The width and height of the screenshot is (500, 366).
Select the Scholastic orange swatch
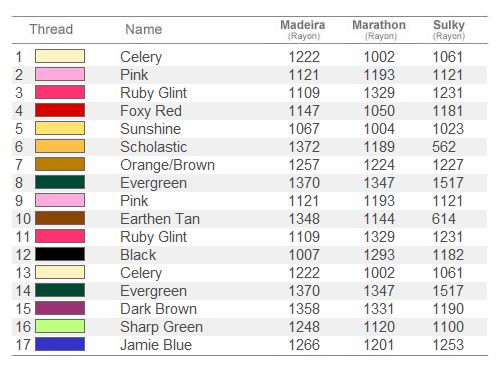click(x=60, y=146)
